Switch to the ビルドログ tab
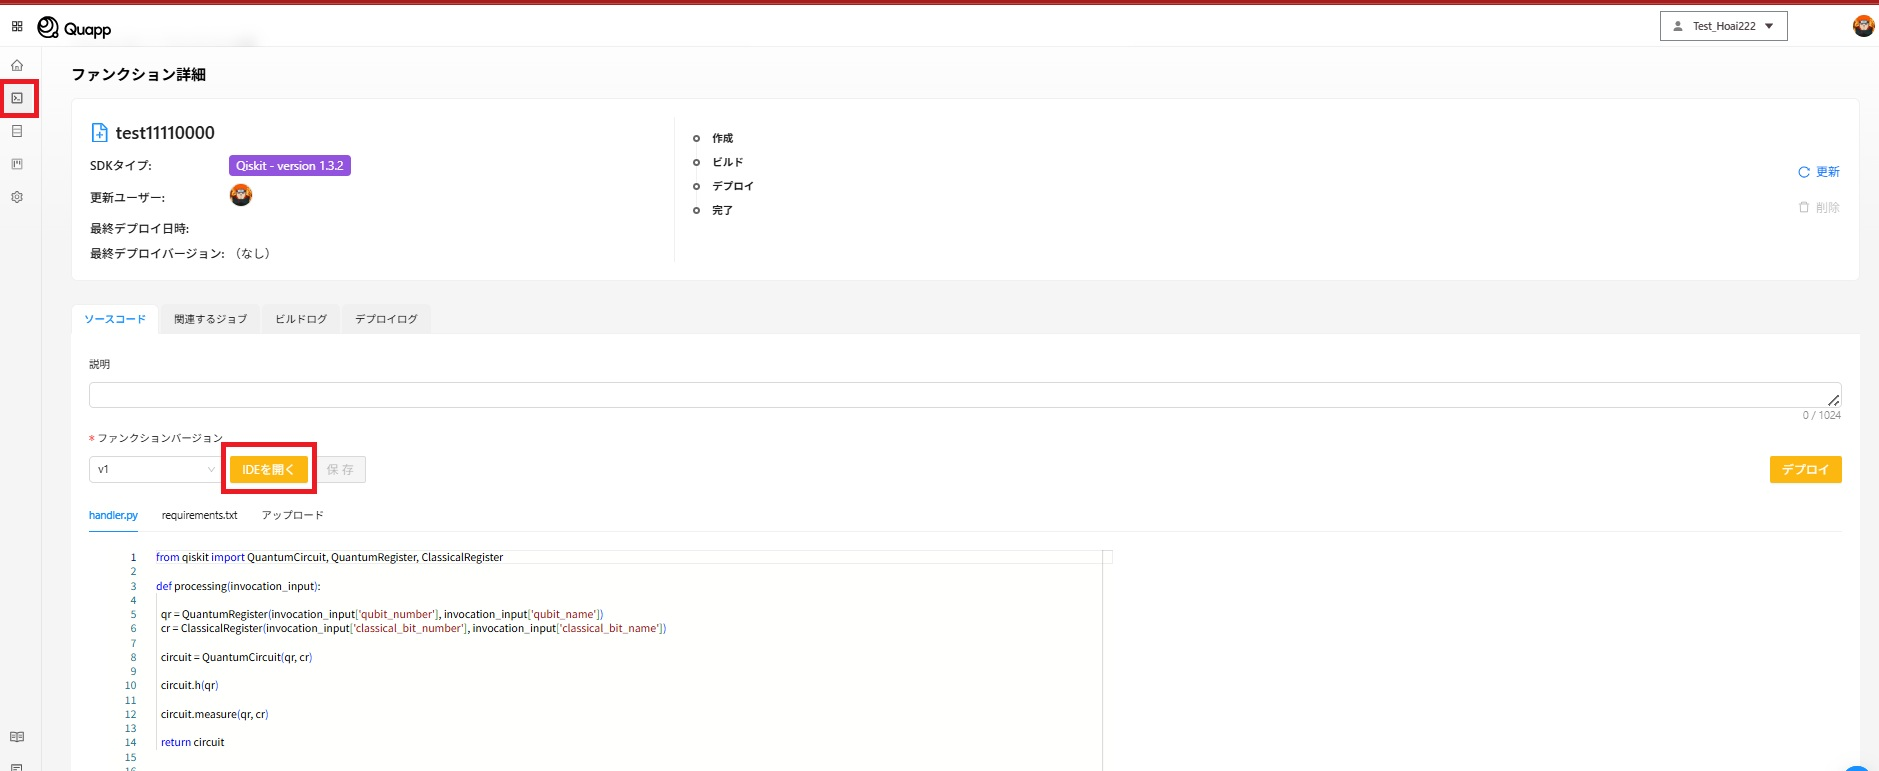 pyautogui.click(x=301, y=319)
